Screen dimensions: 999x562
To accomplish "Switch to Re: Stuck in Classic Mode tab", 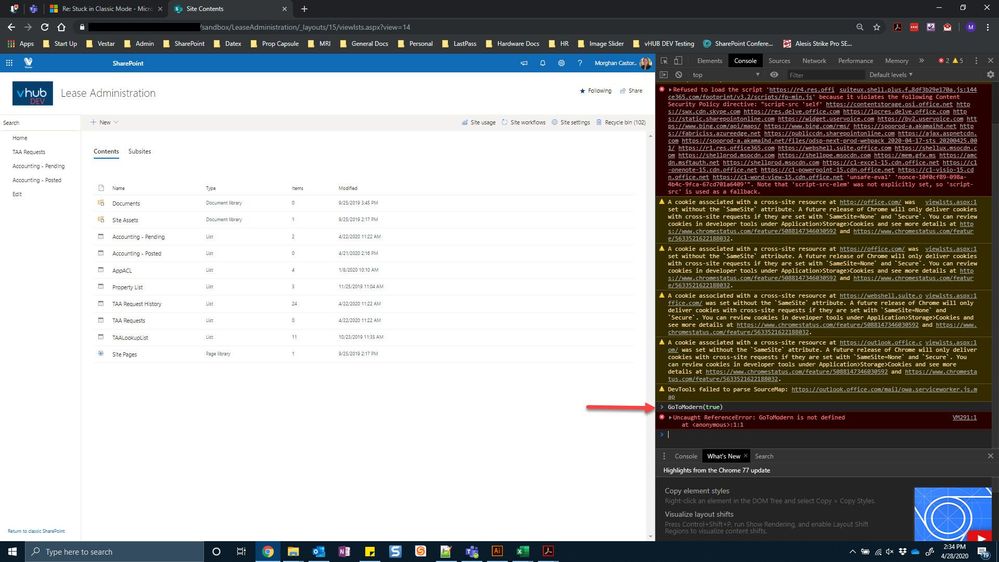I will pos(106,9).
